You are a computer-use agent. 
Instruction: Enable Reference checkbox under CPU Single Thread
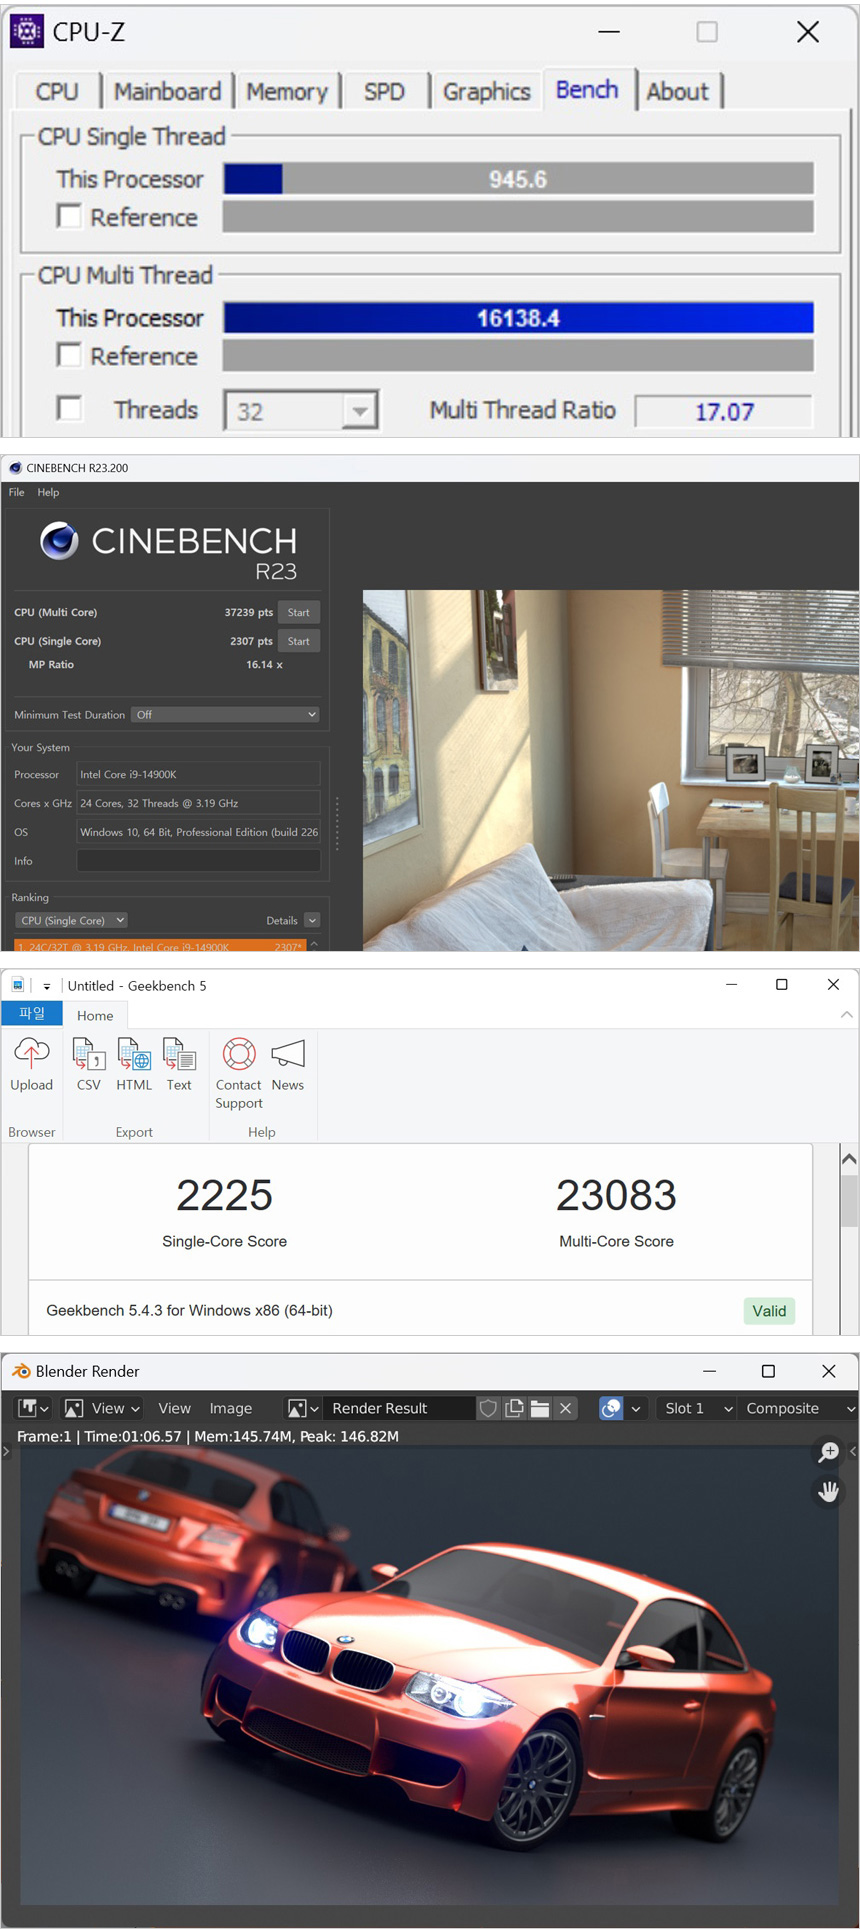[x=69, y=216]
